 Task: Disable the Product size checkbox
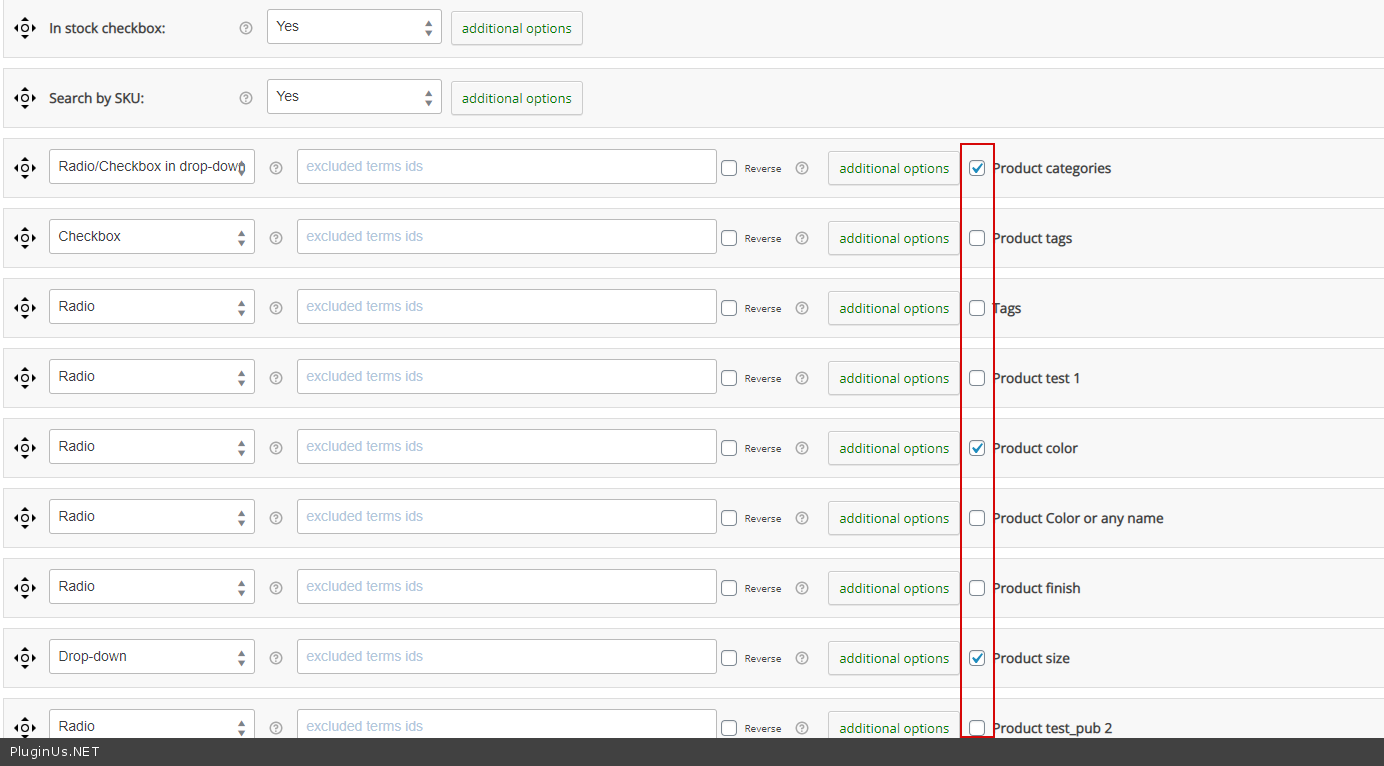pyautogui.click(x=977, y=658)
